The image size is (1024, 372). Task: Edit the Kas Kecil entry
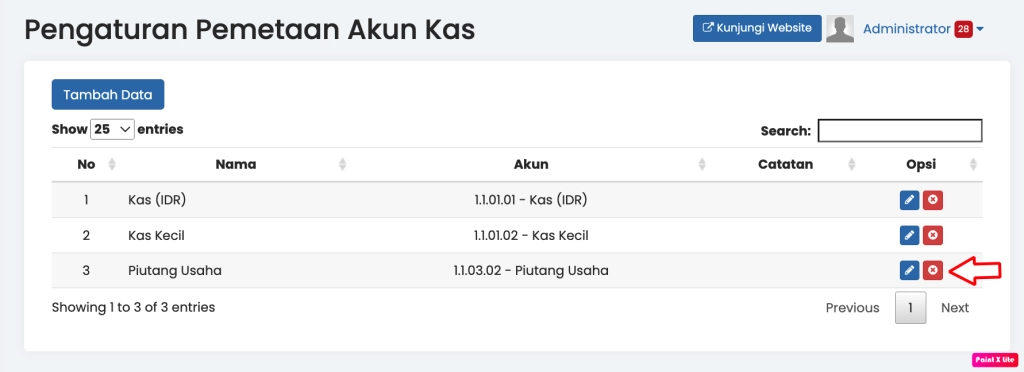pos(909,235)
